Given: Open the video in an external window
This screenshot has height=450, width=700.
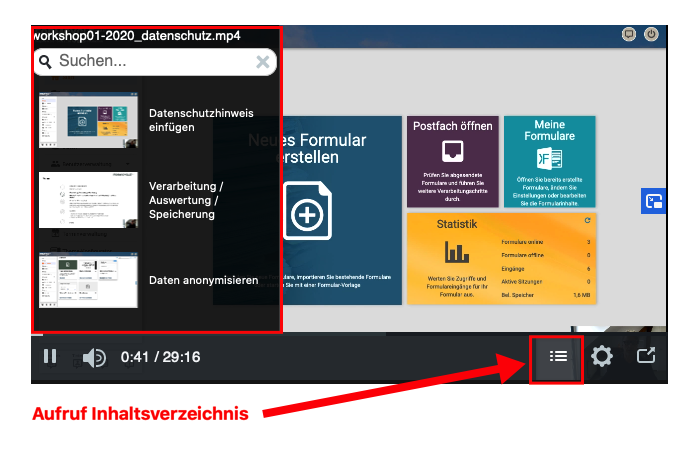Looking at the screenshot, I should pos(646,356).
